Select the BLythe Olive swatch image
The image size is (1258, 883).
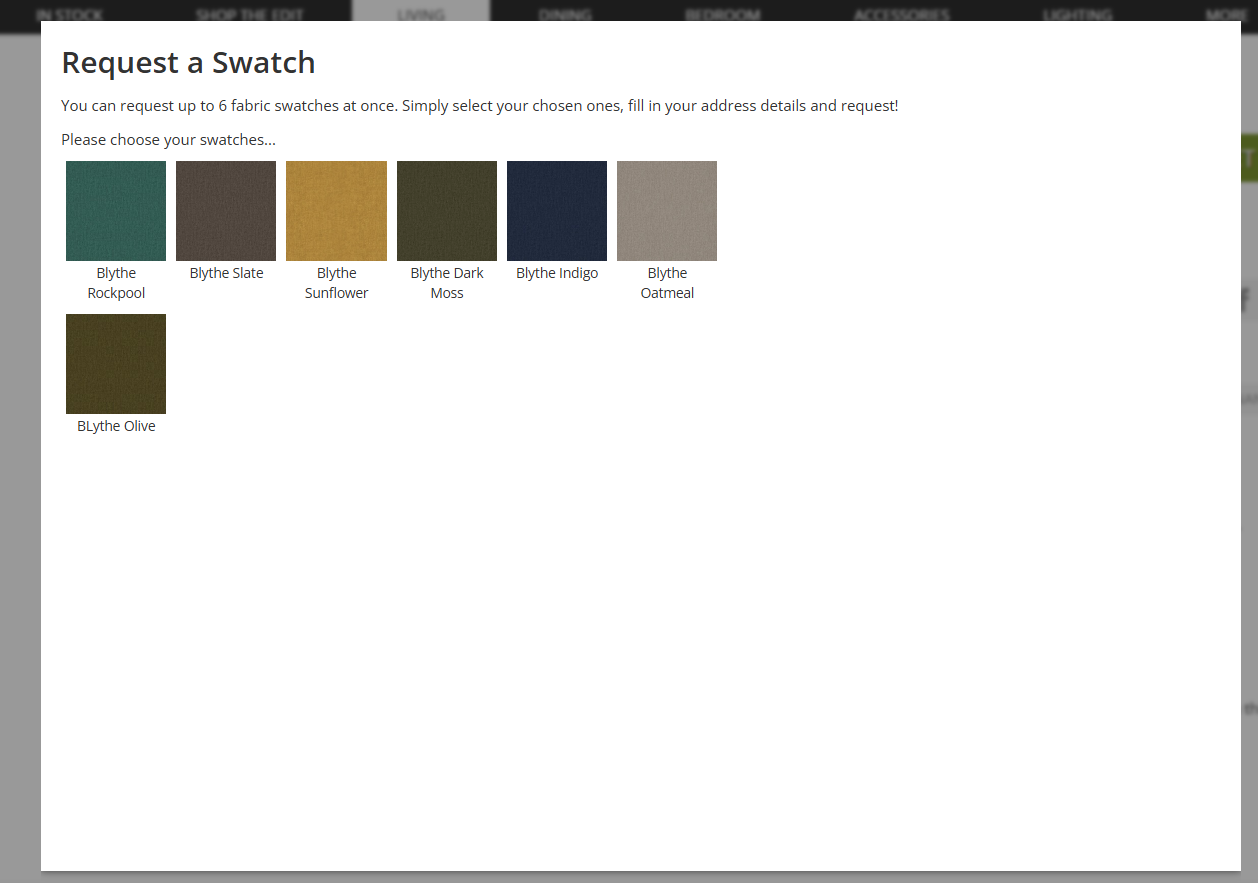click(116, 364)
